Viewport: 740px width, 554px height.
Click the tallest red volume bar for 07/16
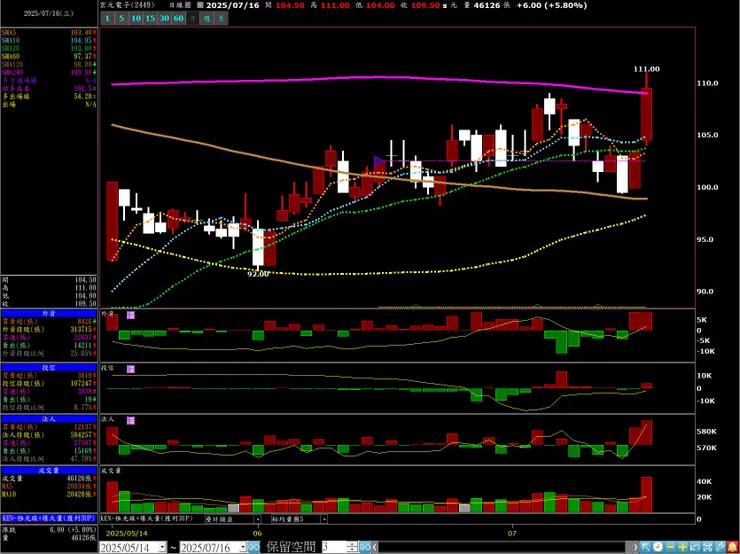point(646,495)
